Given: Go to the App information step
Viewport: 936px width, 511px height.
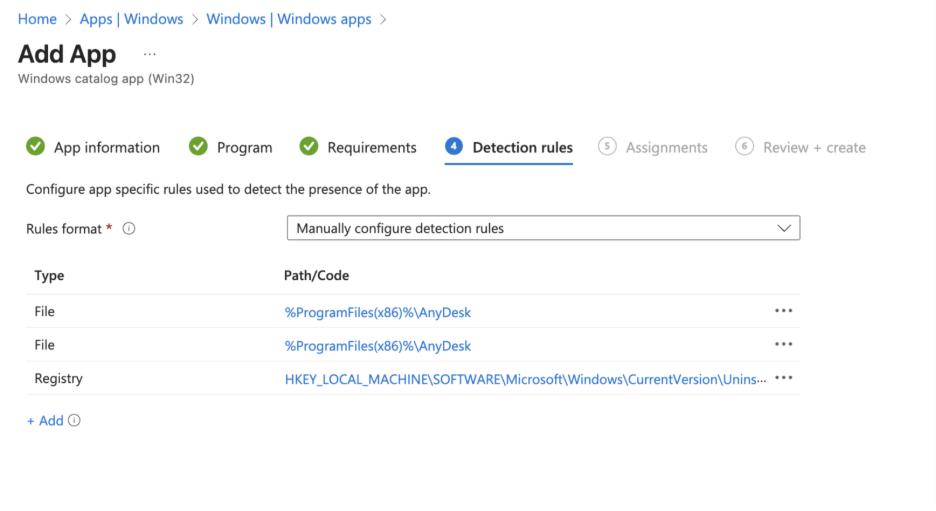Looking at the screenshot, I should coord(106,148).
